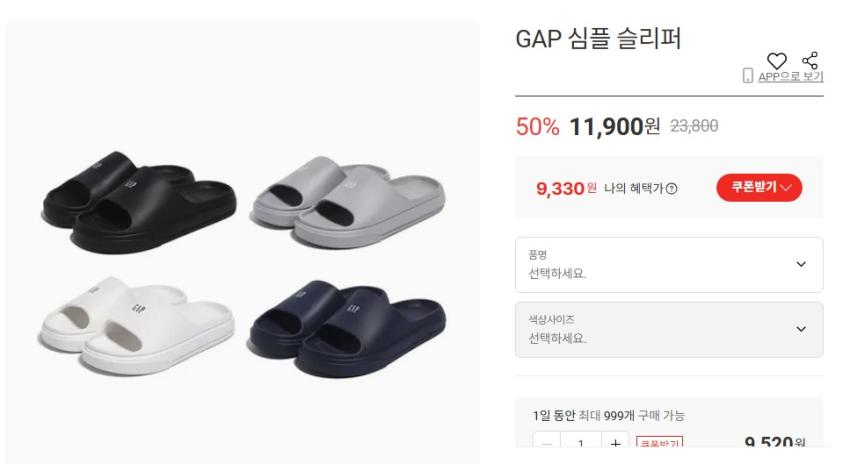This screenshot has height=464, width=850.
Task: Select the gray slippers in product image
Action: [347, 202]
